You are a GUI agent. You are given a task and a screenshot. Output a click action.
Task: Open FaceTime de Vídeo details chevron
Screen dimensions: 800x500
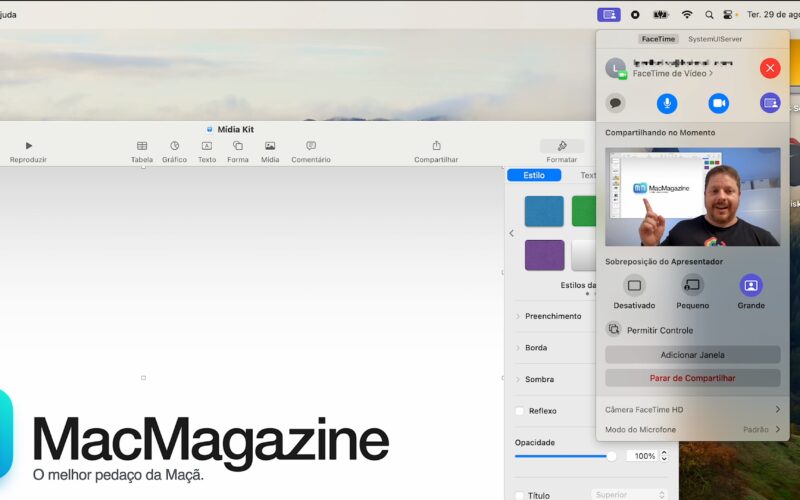711,73
